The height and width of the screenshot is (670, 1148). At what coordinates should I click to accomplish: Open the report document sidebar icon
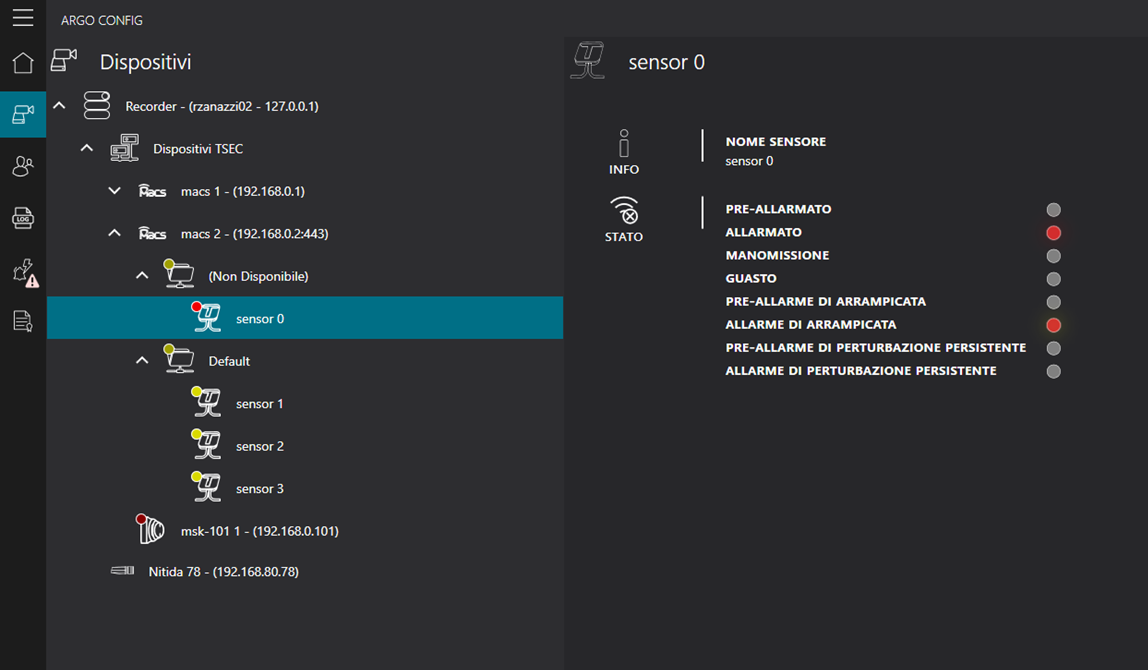22,321
